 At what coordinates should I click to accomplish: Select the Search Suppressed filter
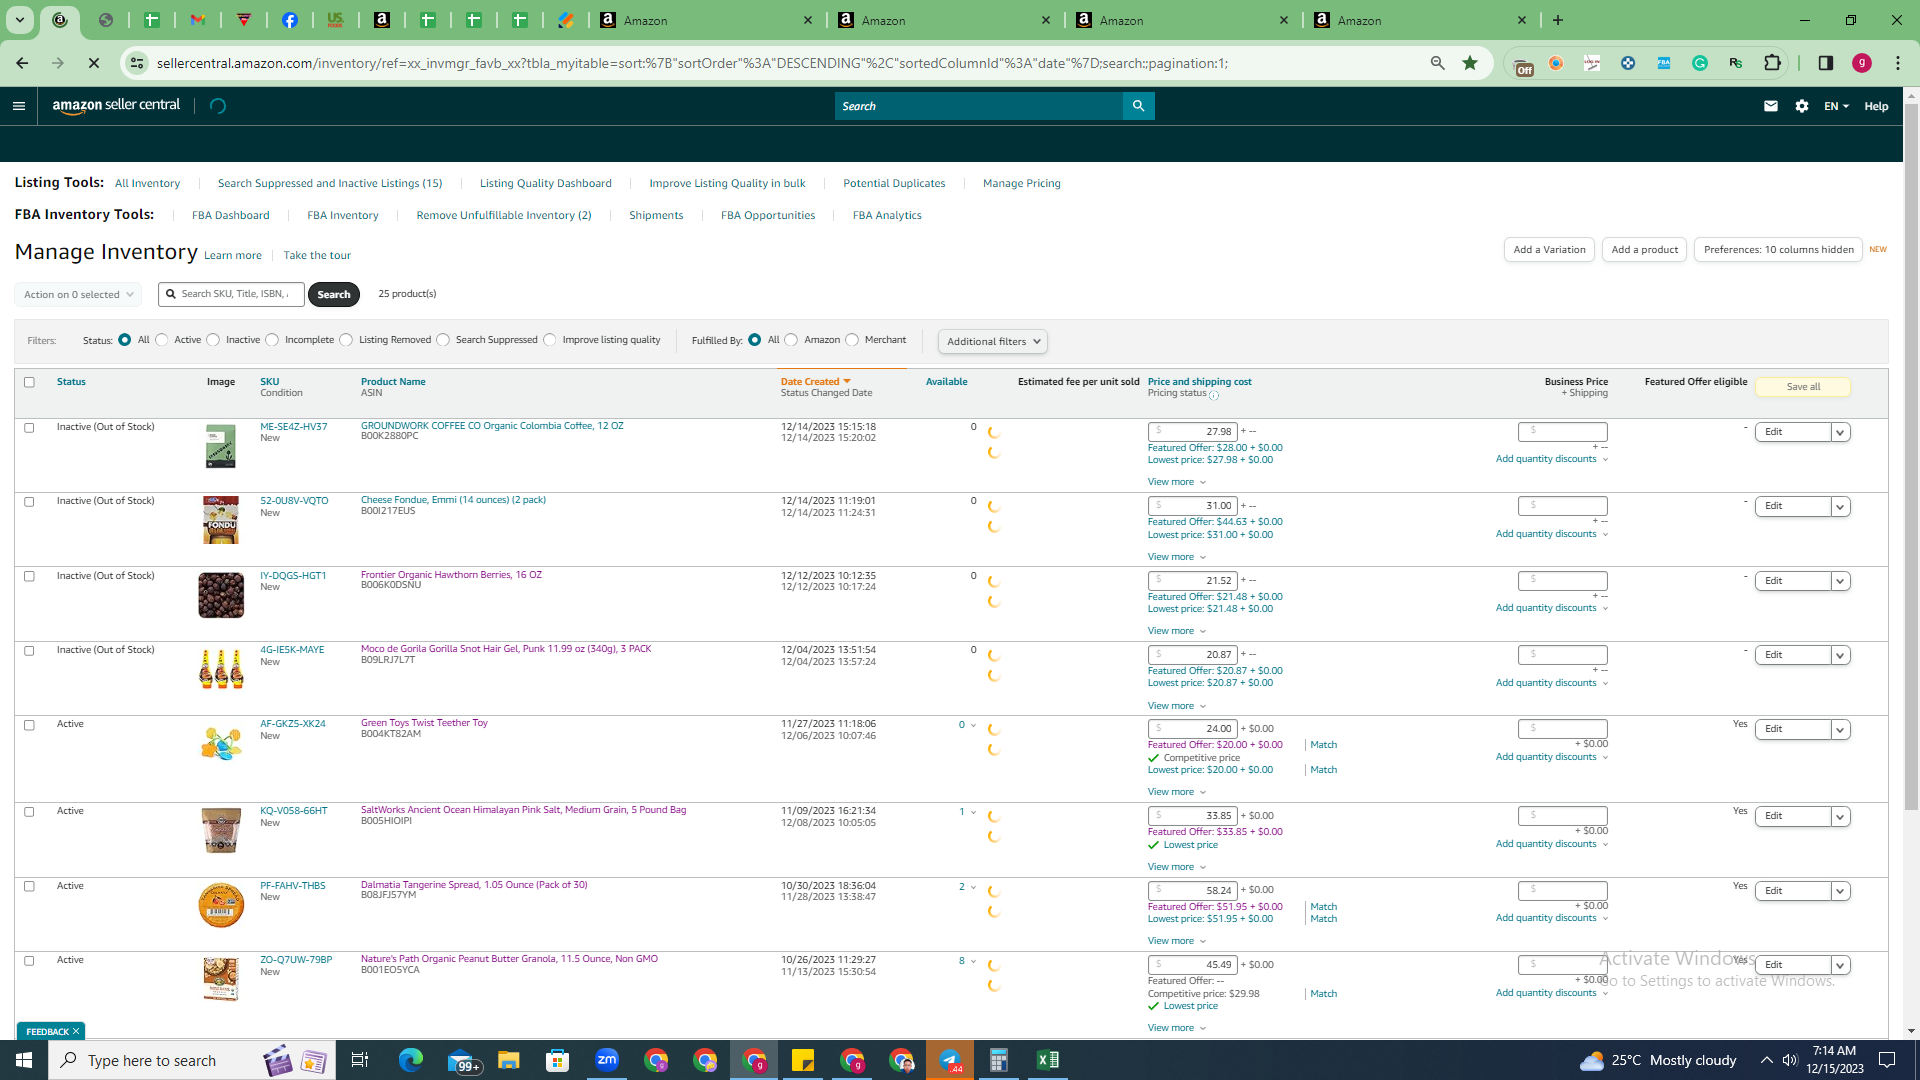click(x=443, y=340)
